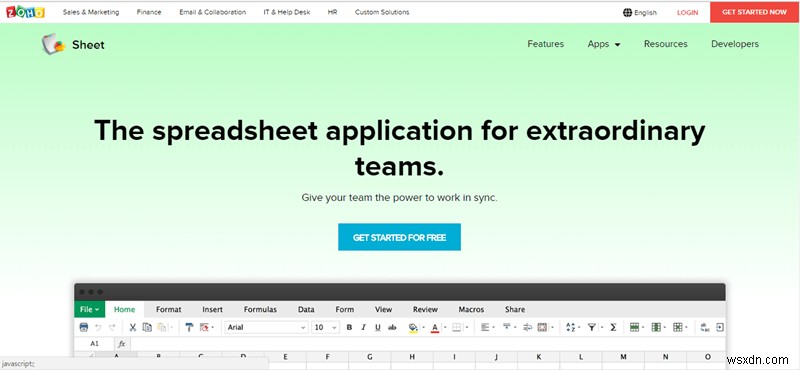Open the arrow beside the Paste icon
Viewport: 800px width, 370px height.
(x=171, y=328)
